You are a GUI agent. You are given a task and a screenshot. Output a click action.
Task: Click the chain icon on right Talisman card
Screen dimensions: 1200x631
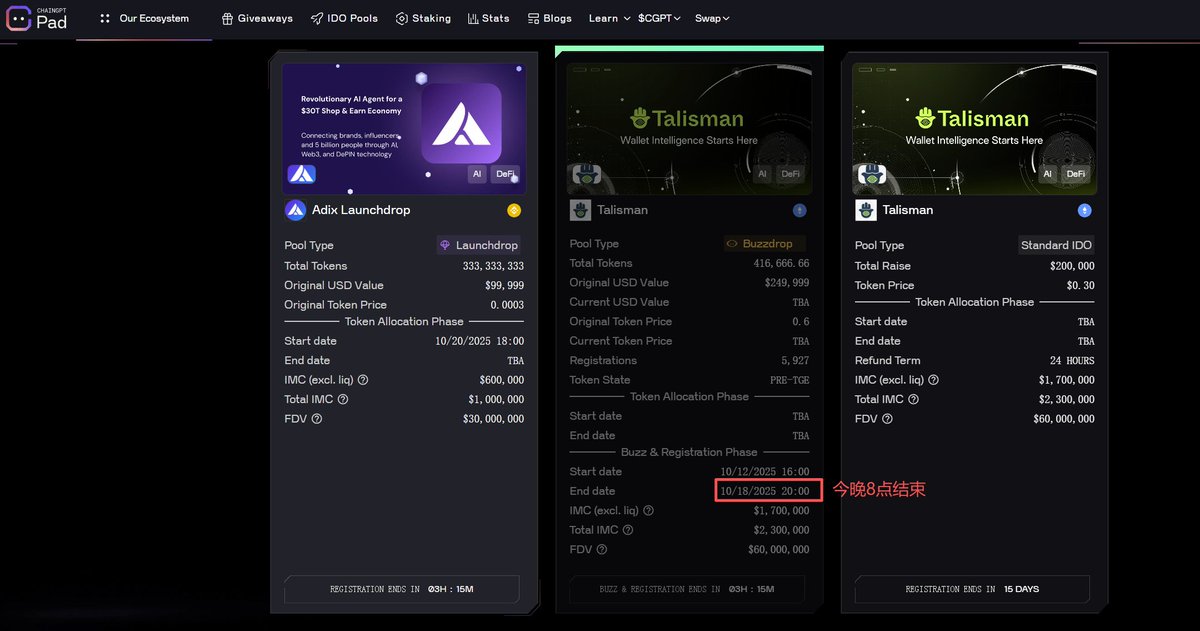click(1084, 210)
